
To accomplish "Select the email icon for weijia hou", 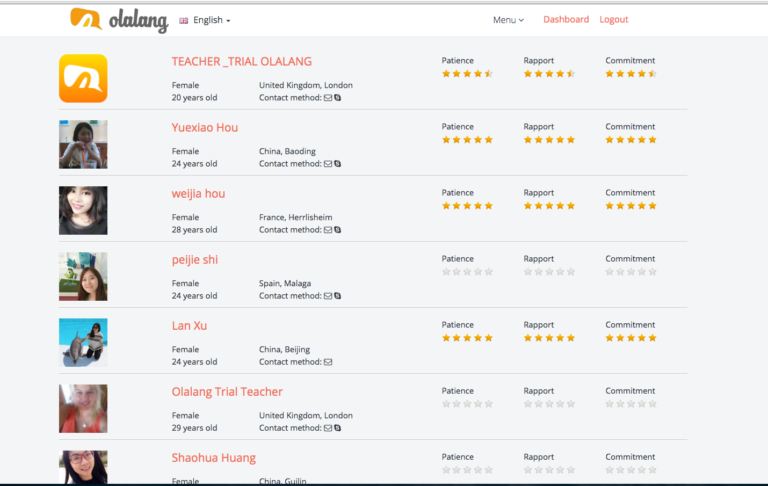I will click(x=328, y=230).
